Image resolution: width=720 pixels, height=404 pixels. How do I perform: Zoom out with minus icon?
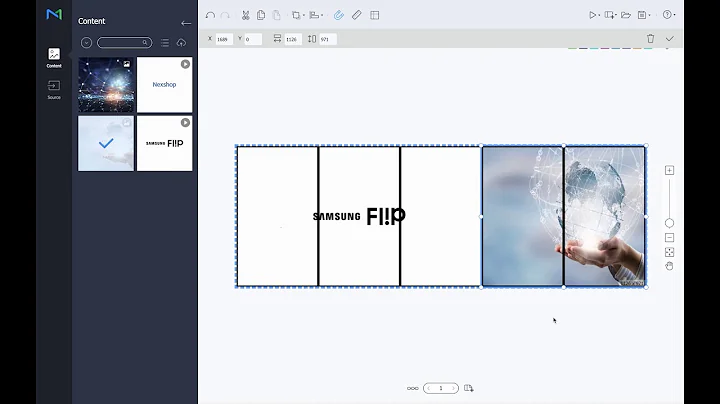pos(669,237)
